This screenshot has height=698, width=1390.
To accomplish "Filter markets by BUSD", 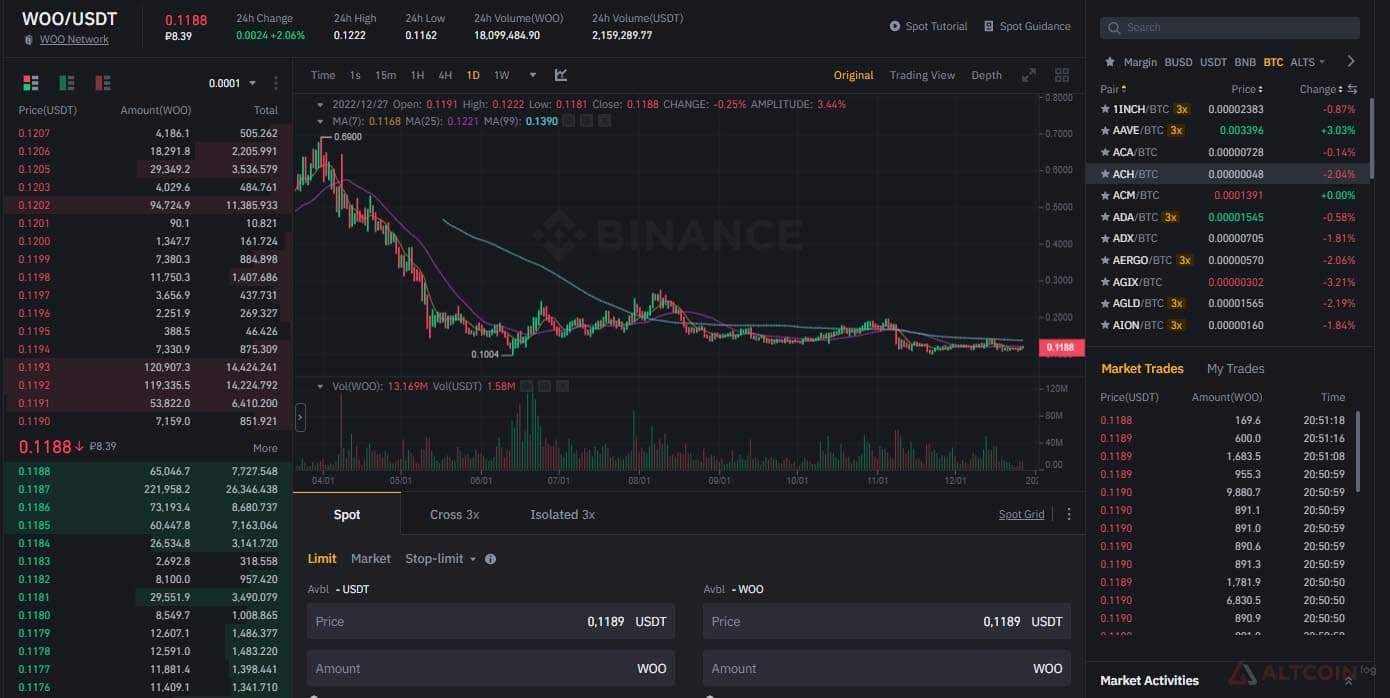I will 1178,62.
